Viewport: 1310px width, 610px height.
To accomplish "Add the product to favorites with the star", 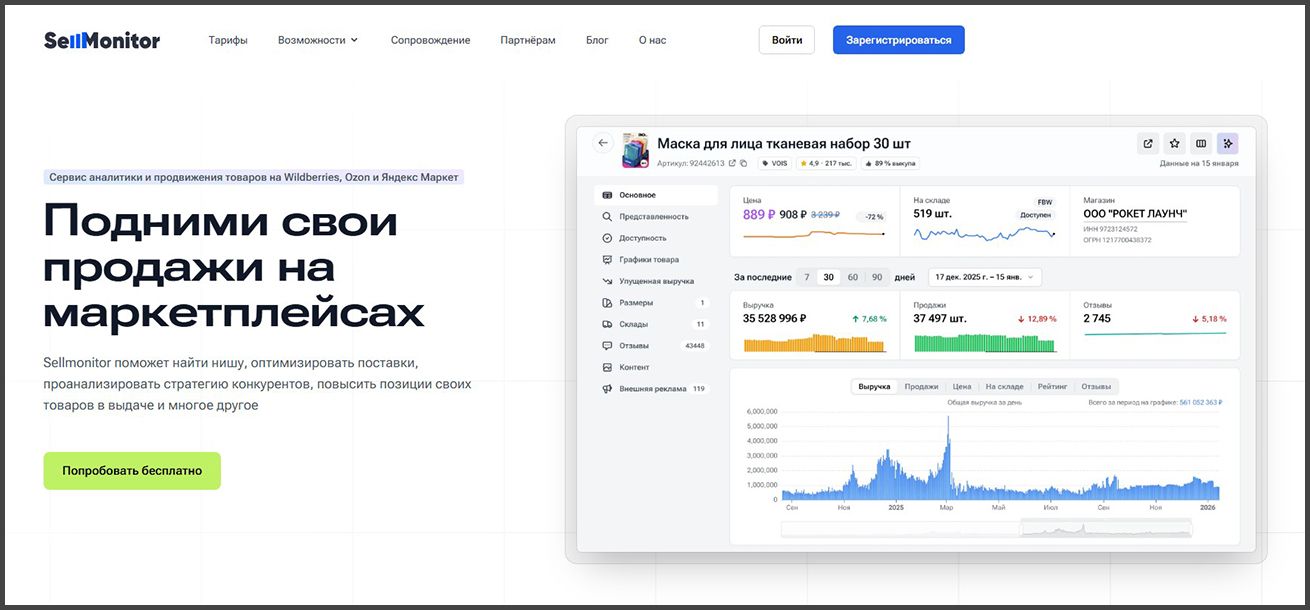I will coord(1175,143).
